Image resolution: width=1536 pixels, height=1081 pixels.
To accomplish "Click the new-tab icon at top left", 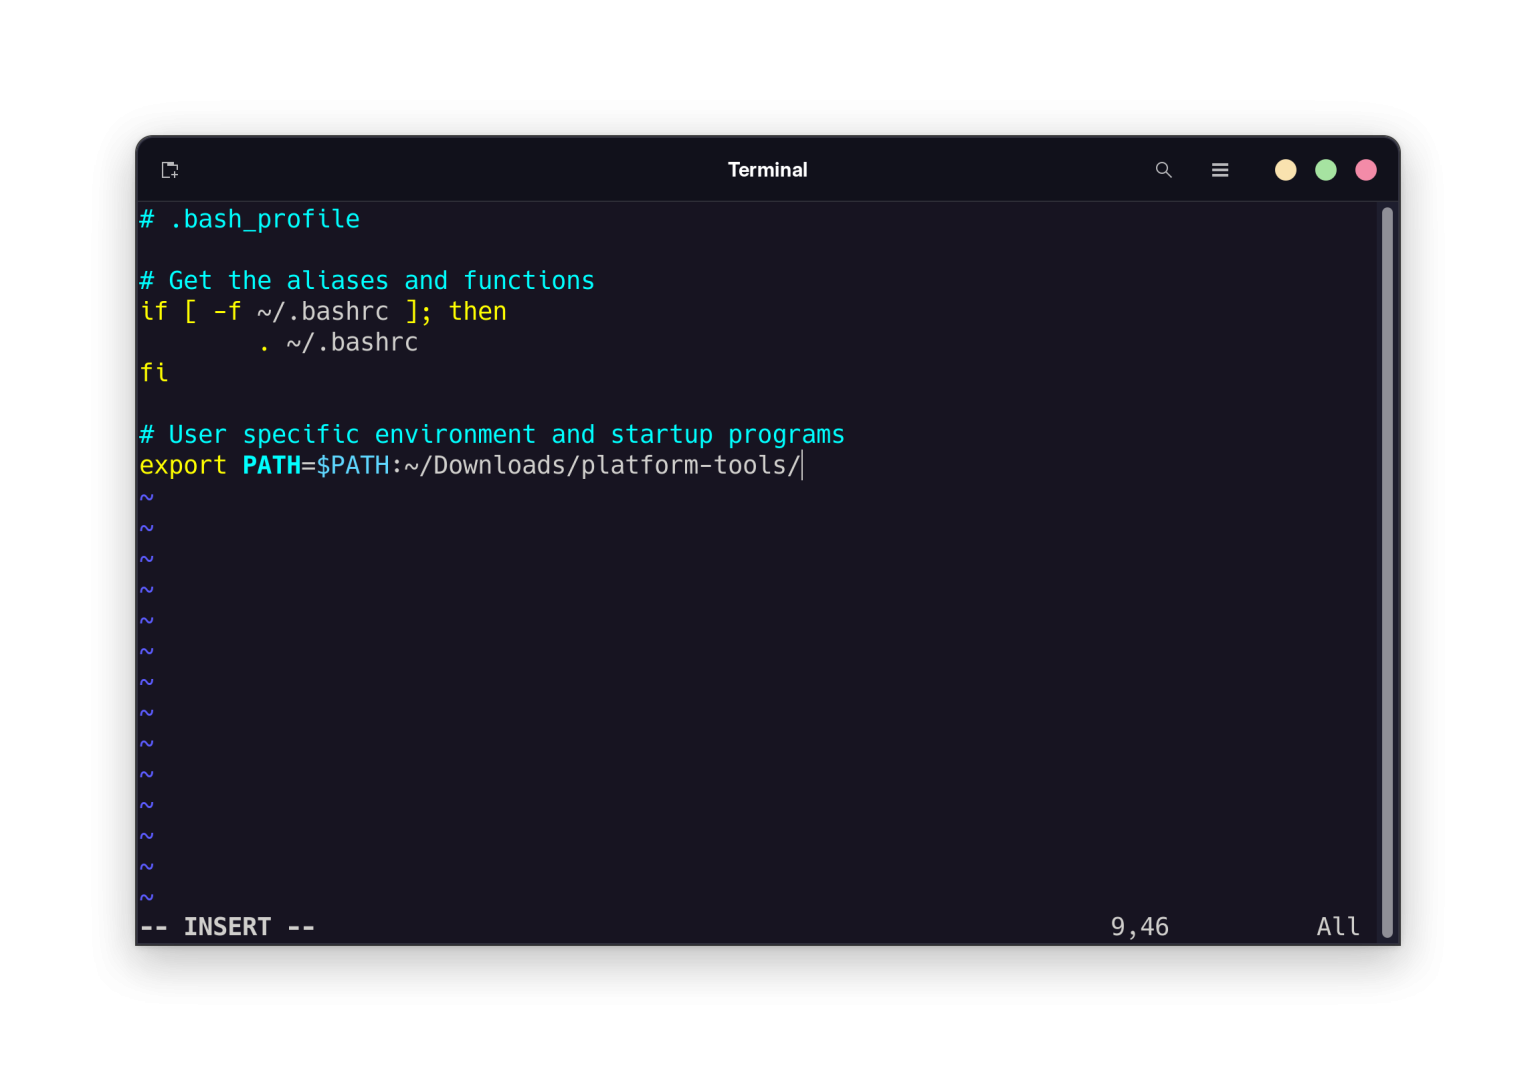I will 169,169.
